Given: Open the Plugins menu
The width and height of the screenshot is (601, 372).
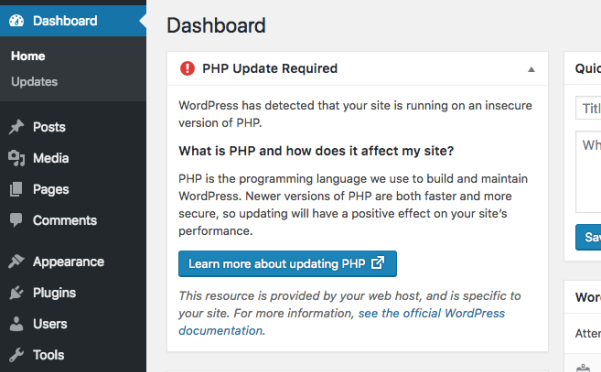Looking at the screenshot, I should click(x=73, y=293).
